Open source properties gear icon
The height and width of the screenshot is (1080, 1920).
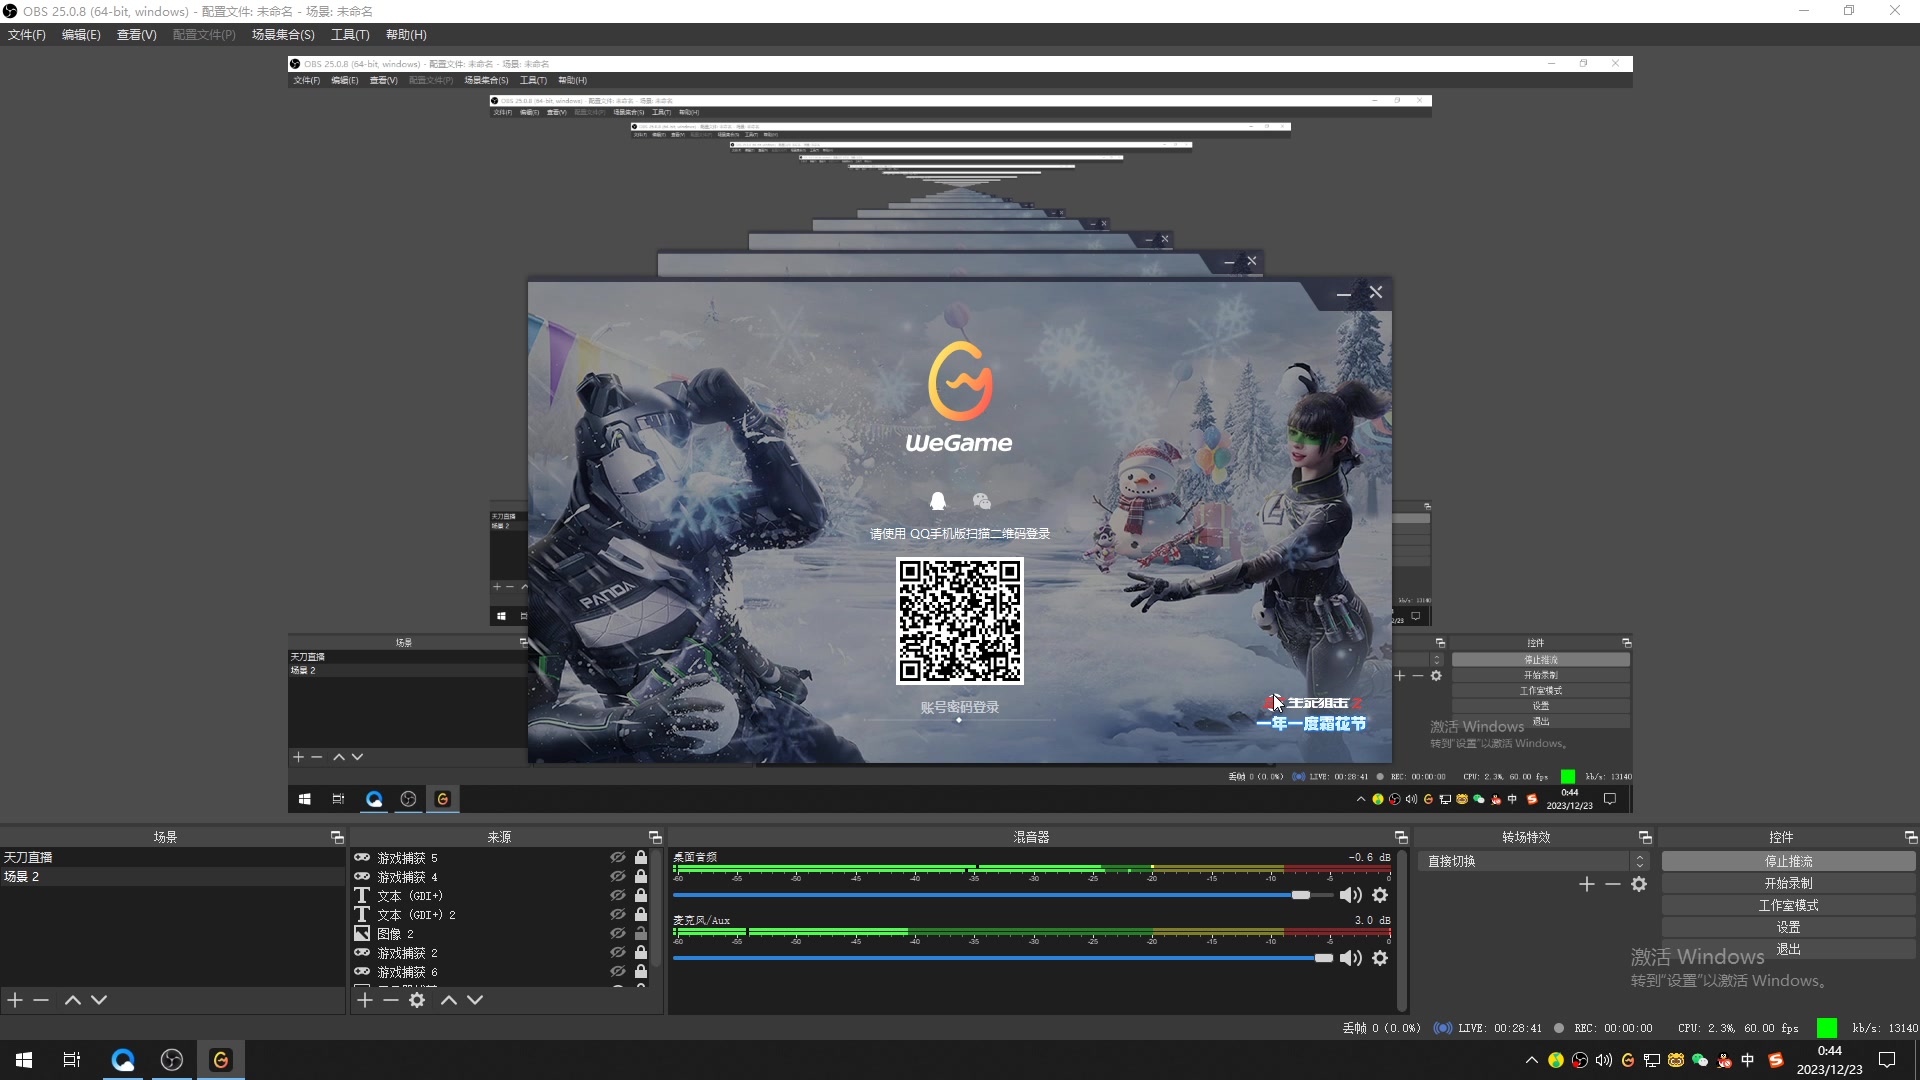[x=417, y=1000]
